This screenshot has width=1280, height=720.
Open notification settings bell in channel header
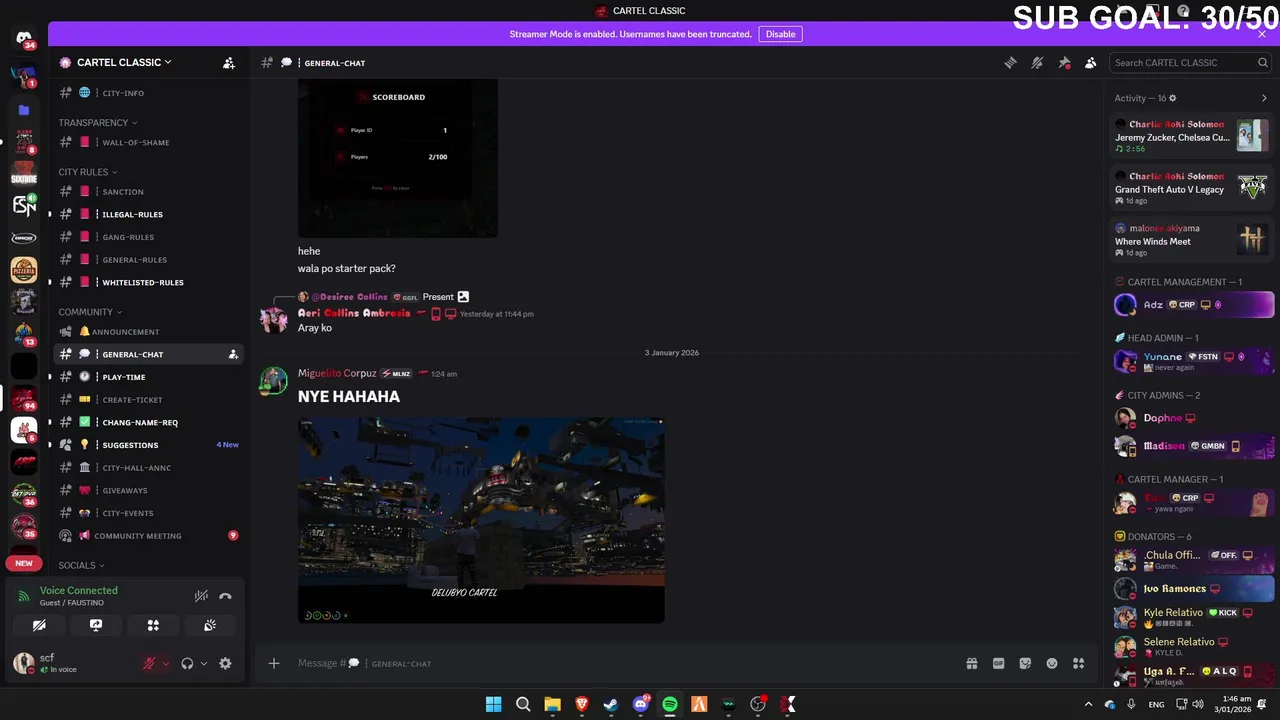click(1037, 62)
